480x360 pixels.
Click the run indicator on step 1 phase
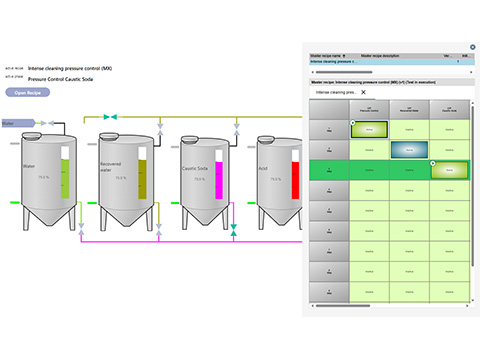coord(353,123)
